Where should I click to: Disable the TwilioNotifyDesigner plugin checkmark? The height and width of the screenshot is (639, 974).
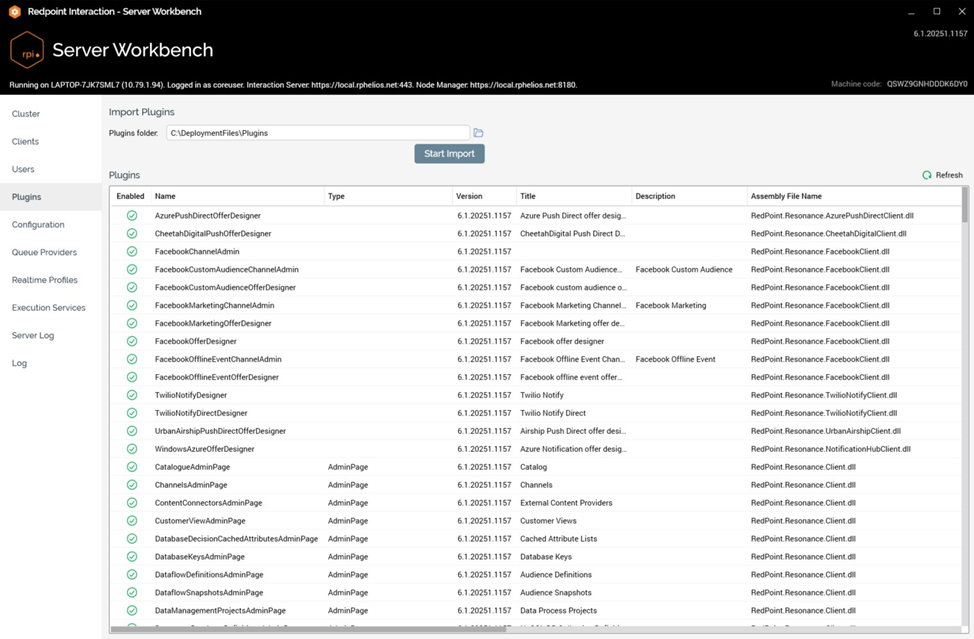(132, 395)
